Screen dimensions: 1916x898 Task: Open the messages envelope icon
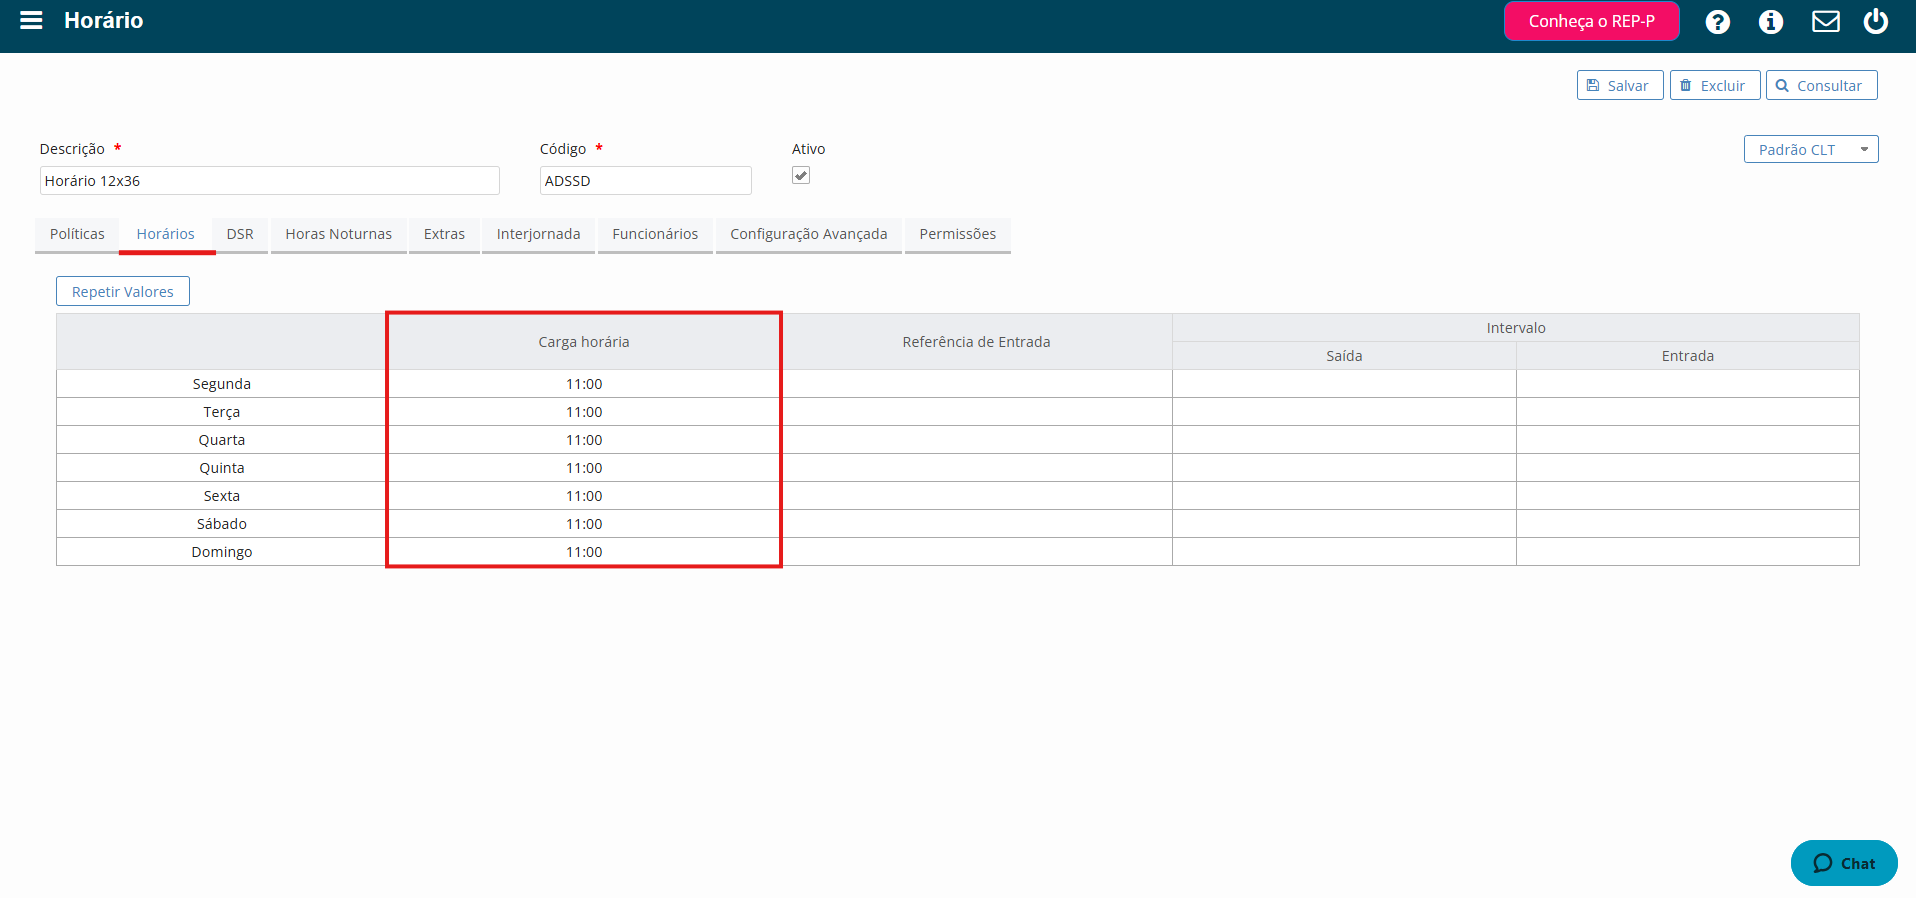[x=1825, y=21]
